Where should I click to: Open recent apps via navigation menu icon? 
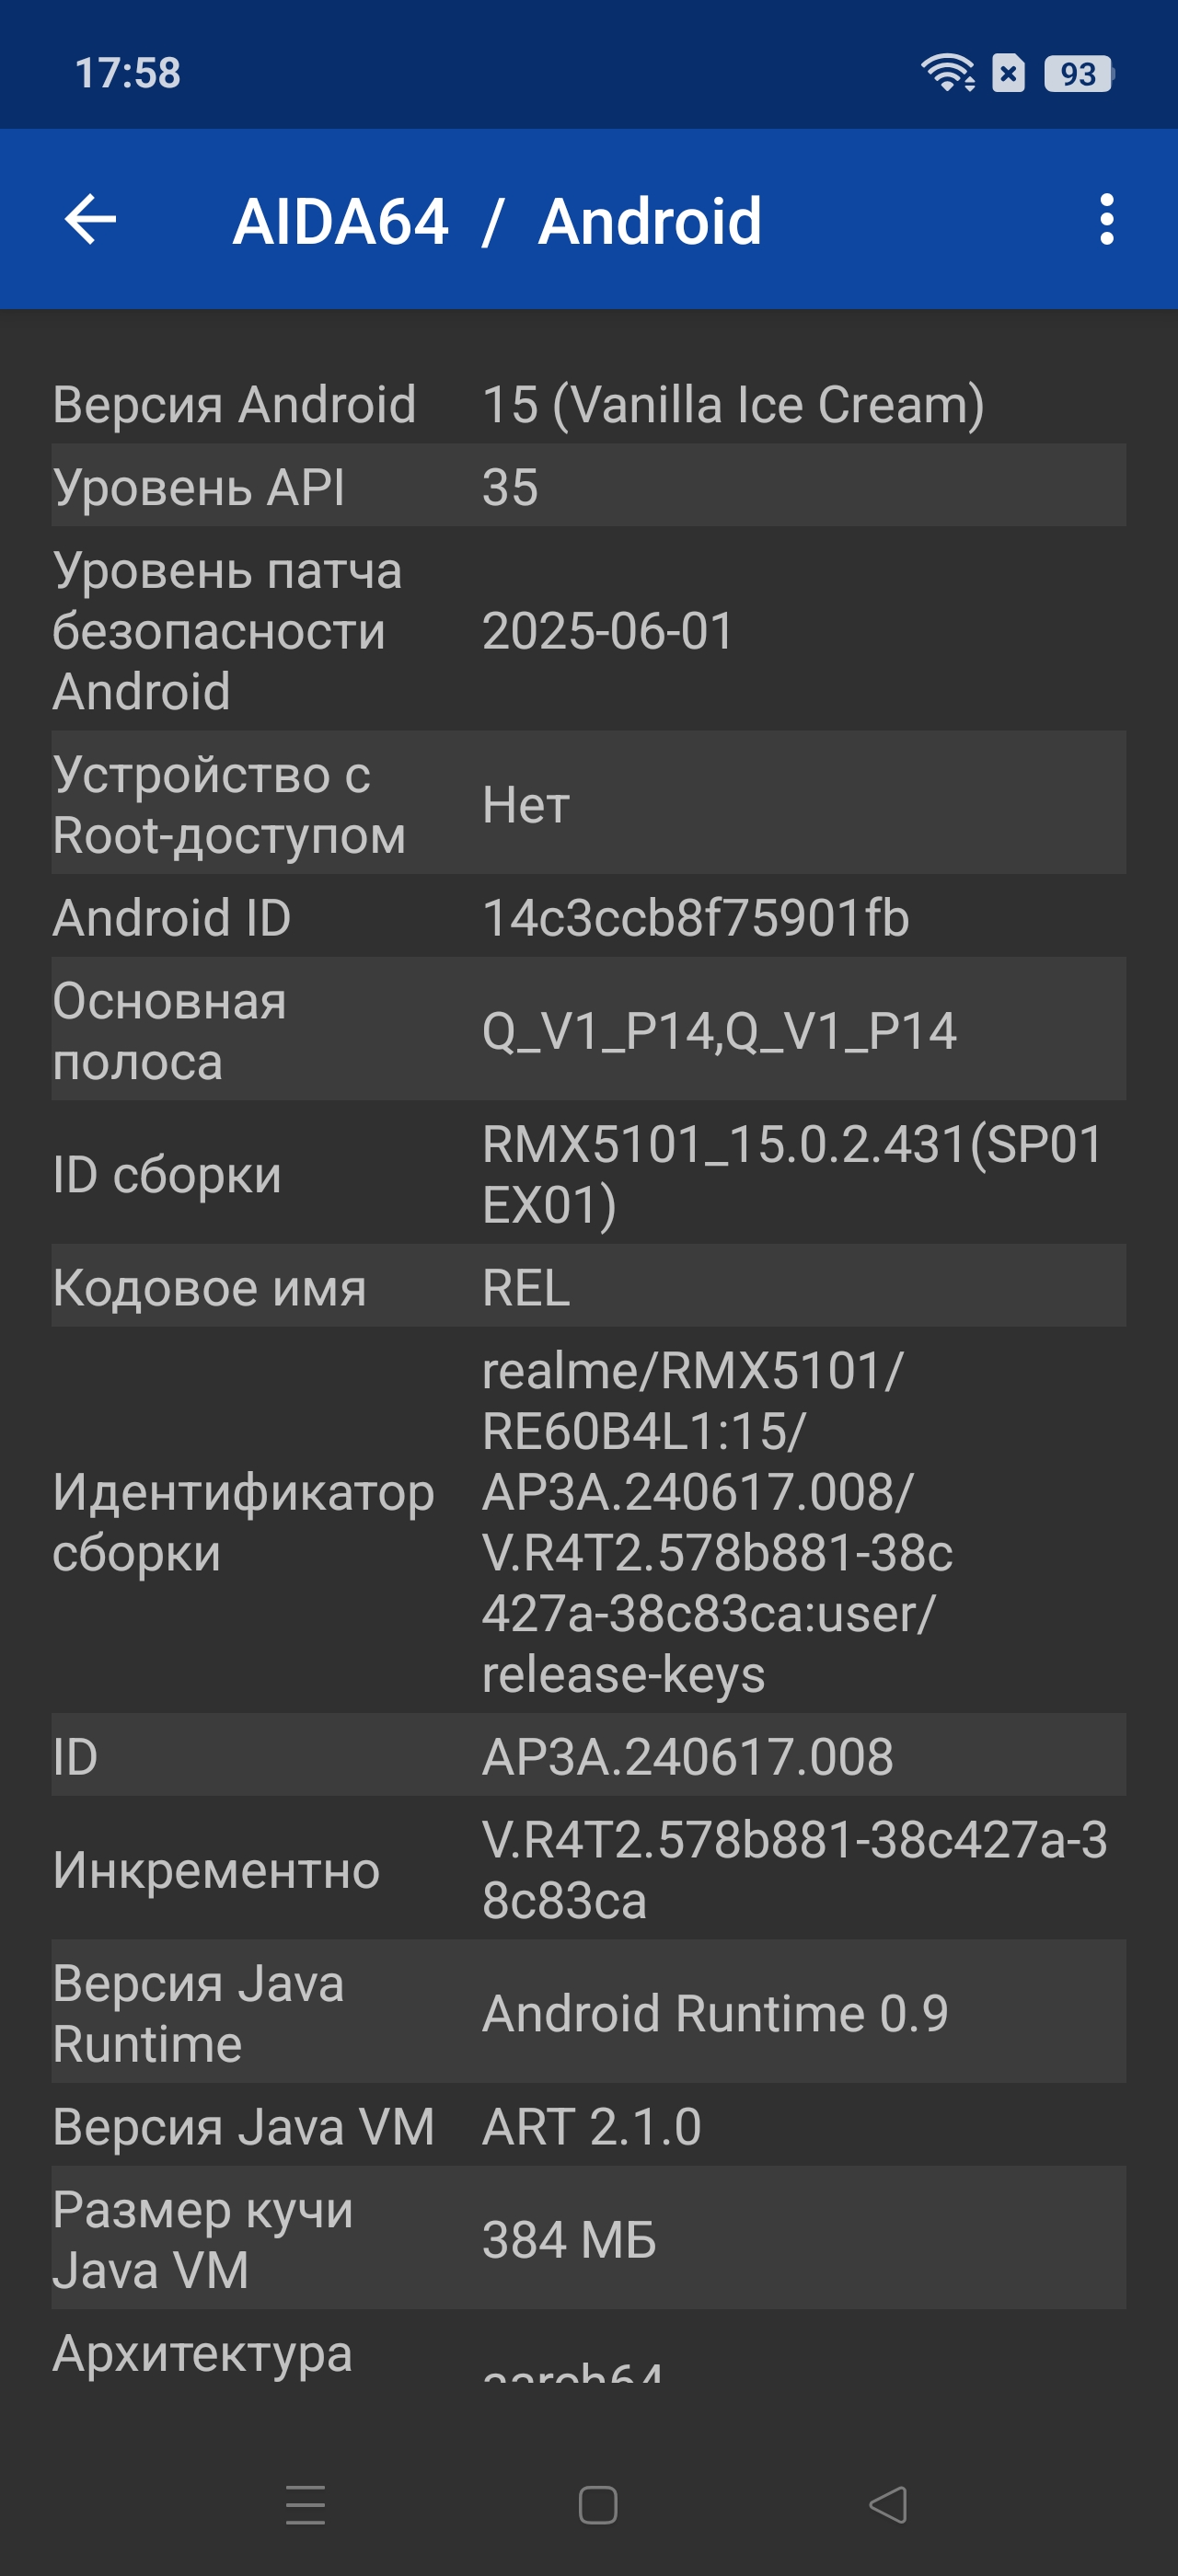click(305, 2504)
